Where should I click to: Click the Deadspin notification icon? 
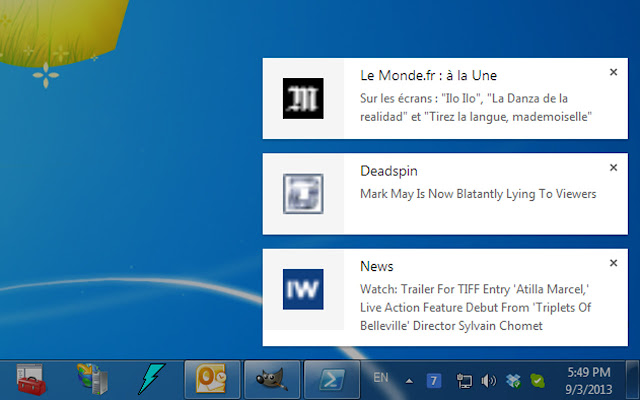point(303,194)
